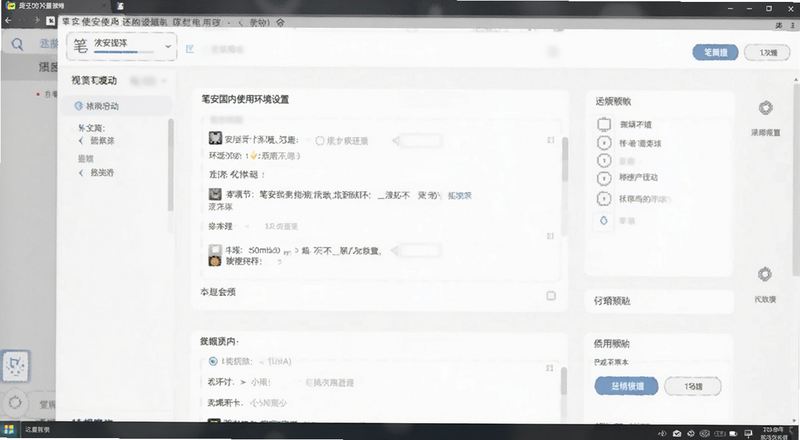Select the blue radio button in the lower card

click(x=213, y=361)
